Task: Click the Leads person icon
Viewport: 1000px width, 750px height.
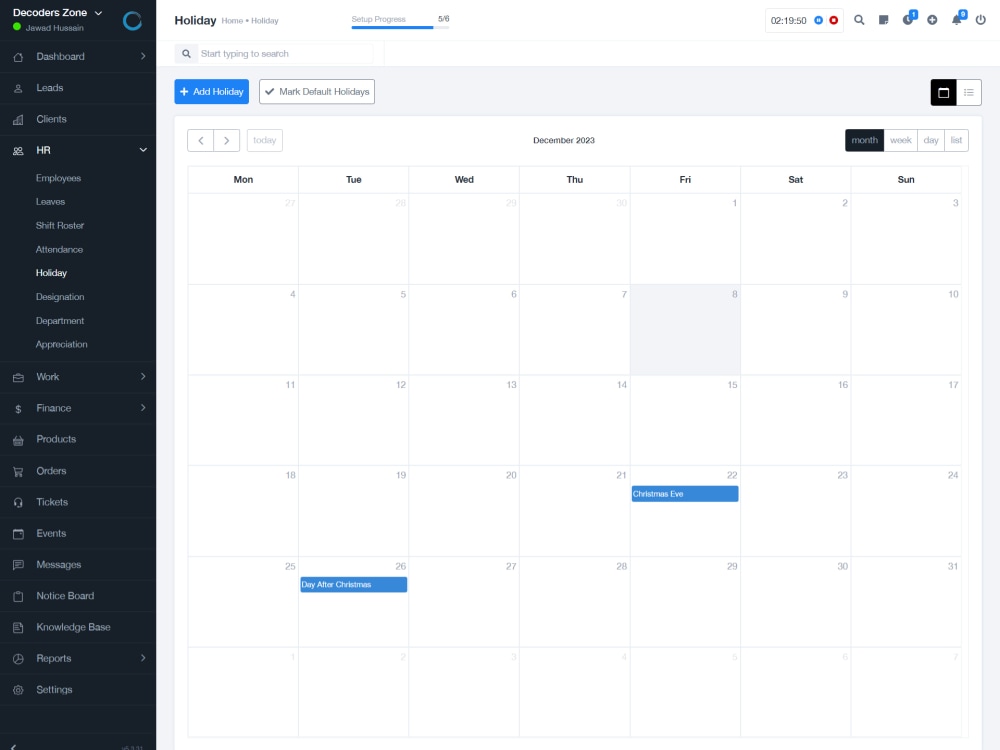Action: point(18,88)
